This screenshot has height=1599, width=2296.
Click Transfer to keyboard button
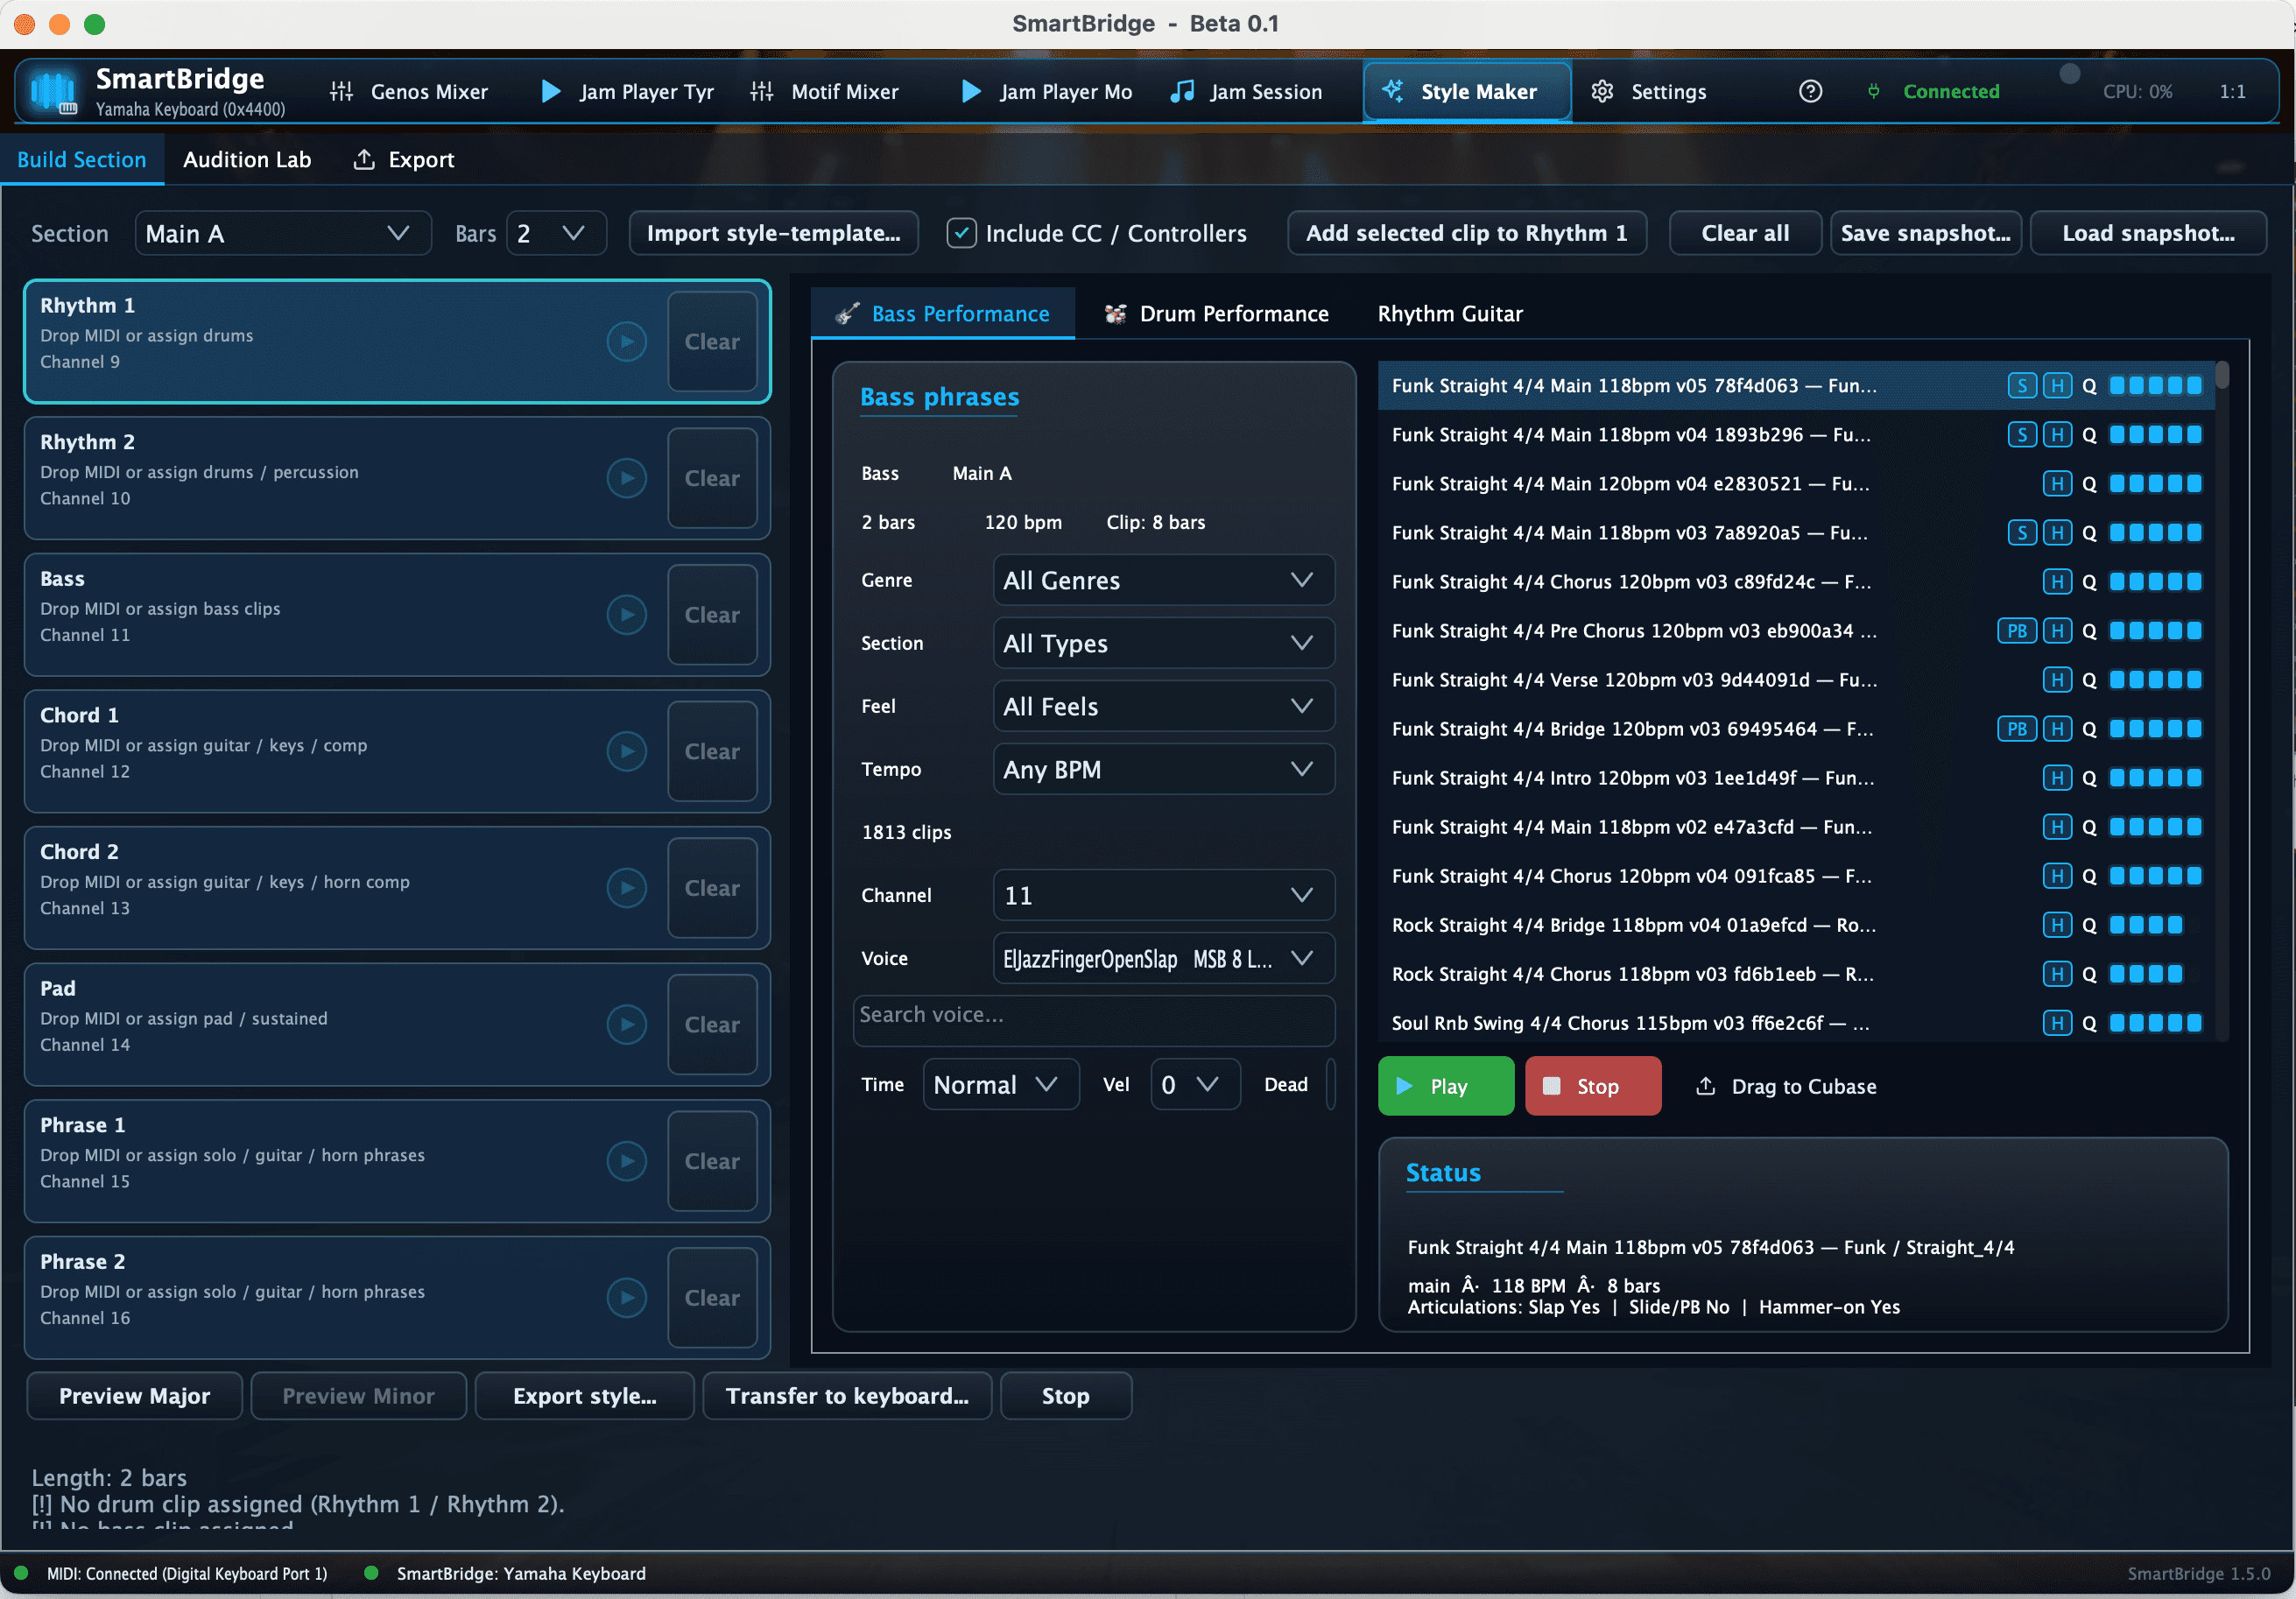pos(847,1396)
